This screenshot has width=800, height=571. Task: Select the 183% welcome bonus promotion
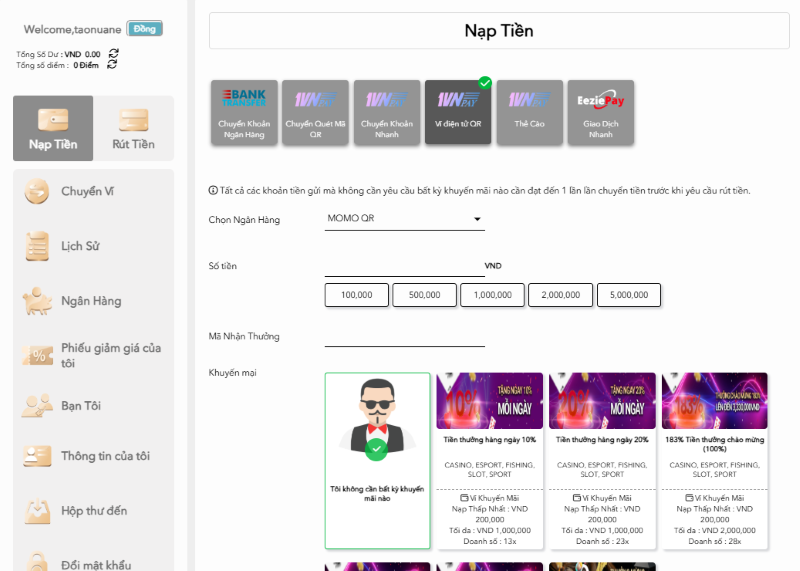[x=715, y=460]
